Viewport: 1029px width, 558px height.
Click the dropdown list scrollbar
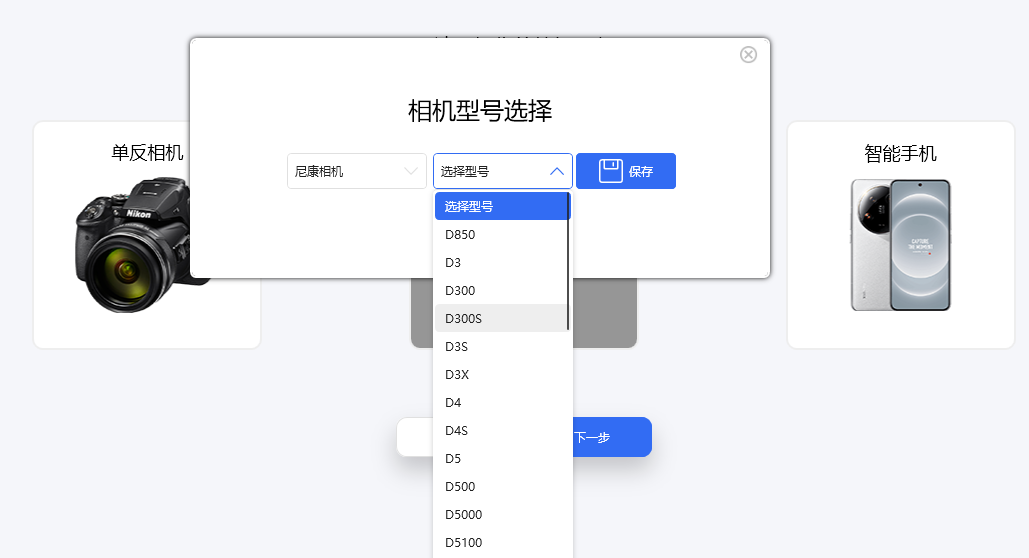(x=568, y=261)
